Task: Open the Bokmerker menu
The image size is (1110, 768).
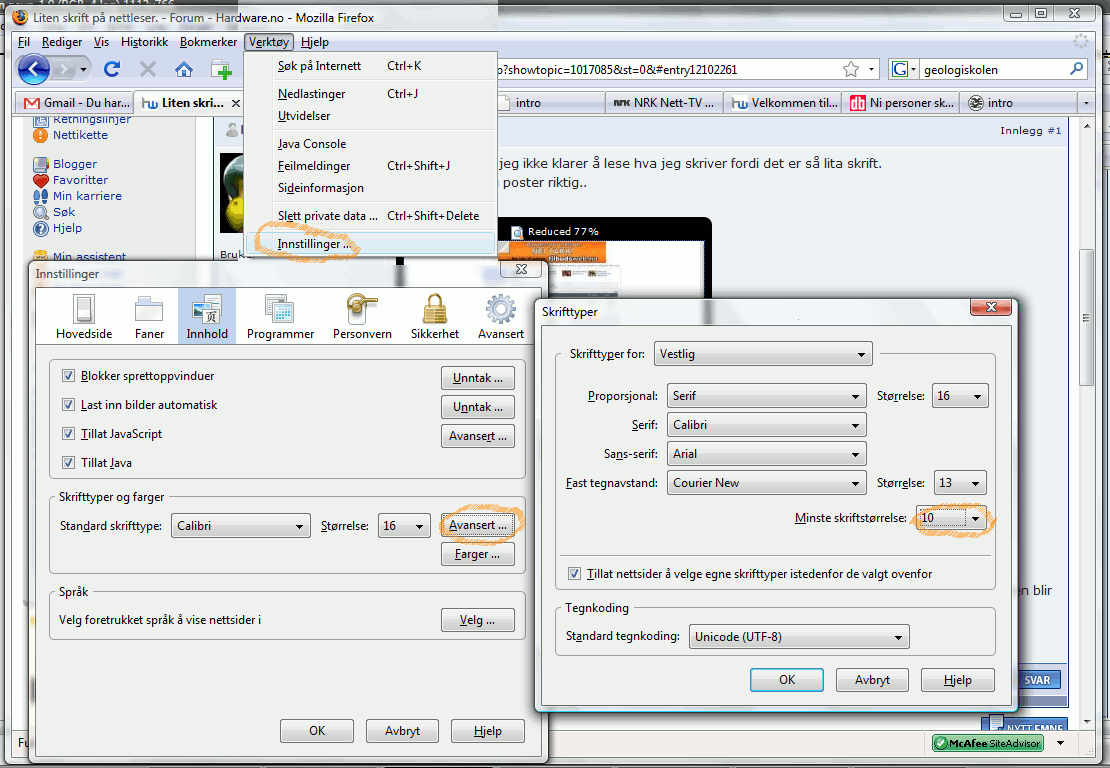Action: [x=208, y=42]
